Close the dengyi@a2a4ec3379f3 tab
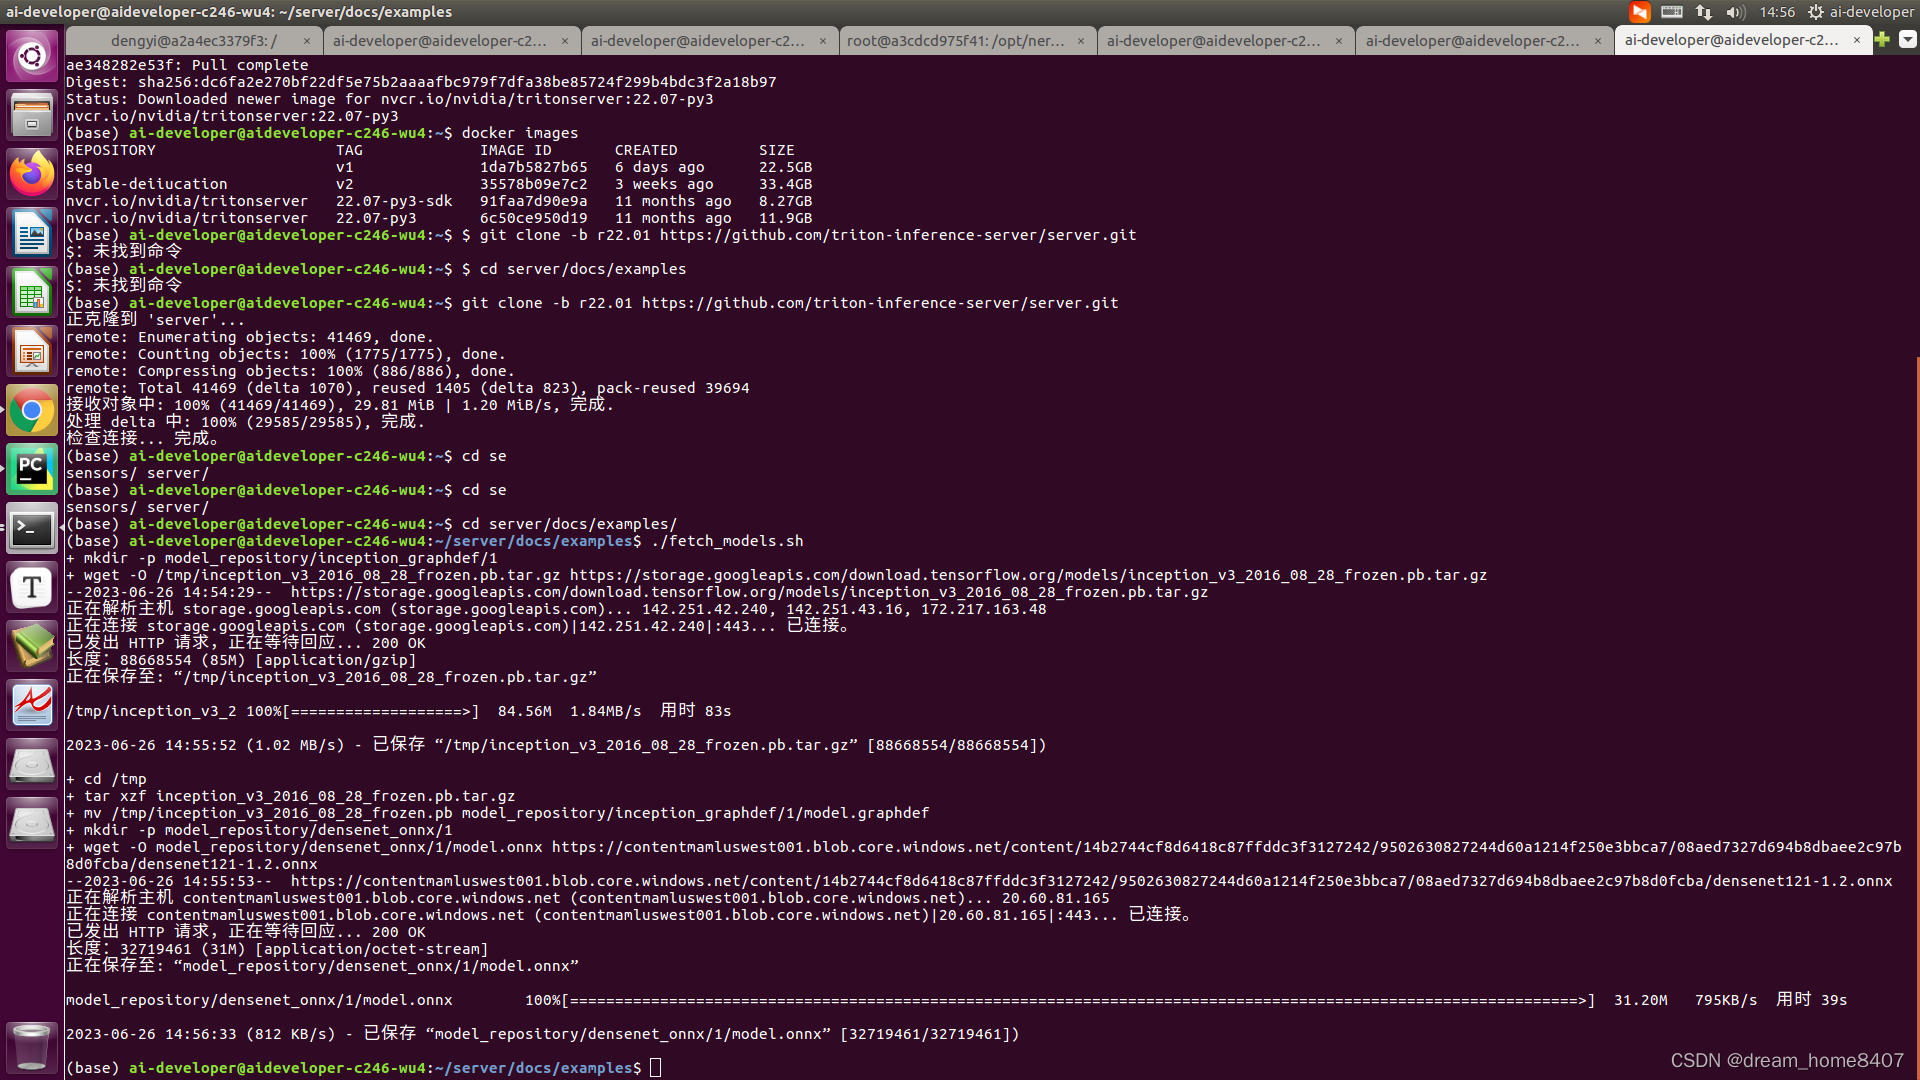Screen dimensions: 1920x1080 click(307, 41)
